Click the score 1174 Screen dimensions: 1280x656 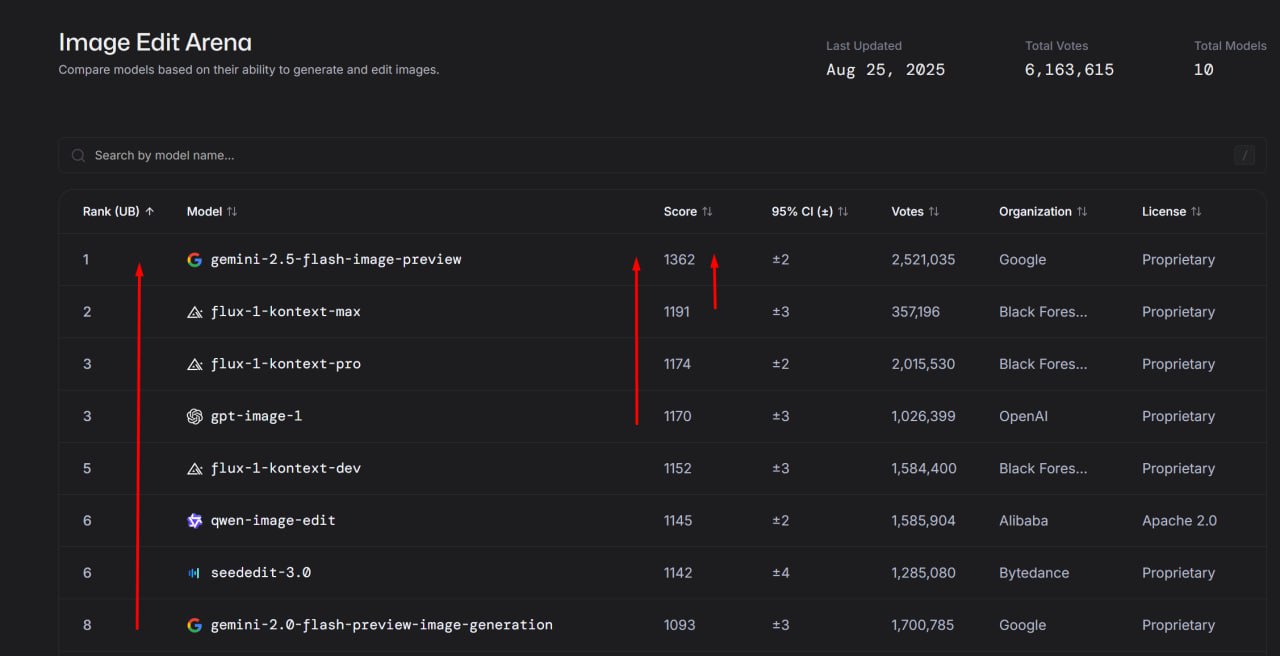click(677, 364)
